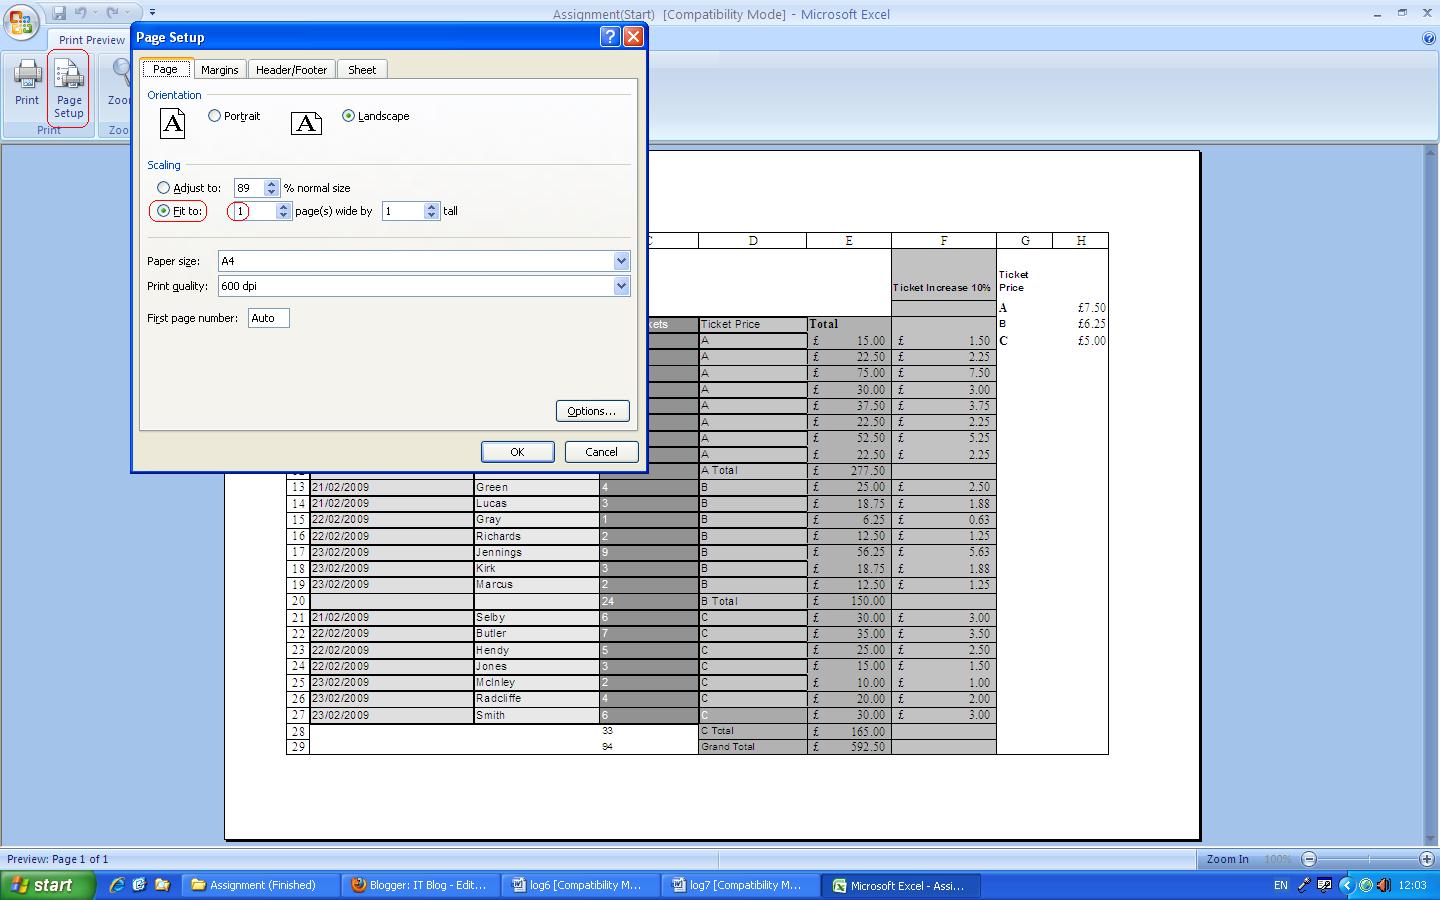This screenshot has height=900, width=1440.
Task: Increase Adjust to percentage spinner
Action: click(271, 184)
